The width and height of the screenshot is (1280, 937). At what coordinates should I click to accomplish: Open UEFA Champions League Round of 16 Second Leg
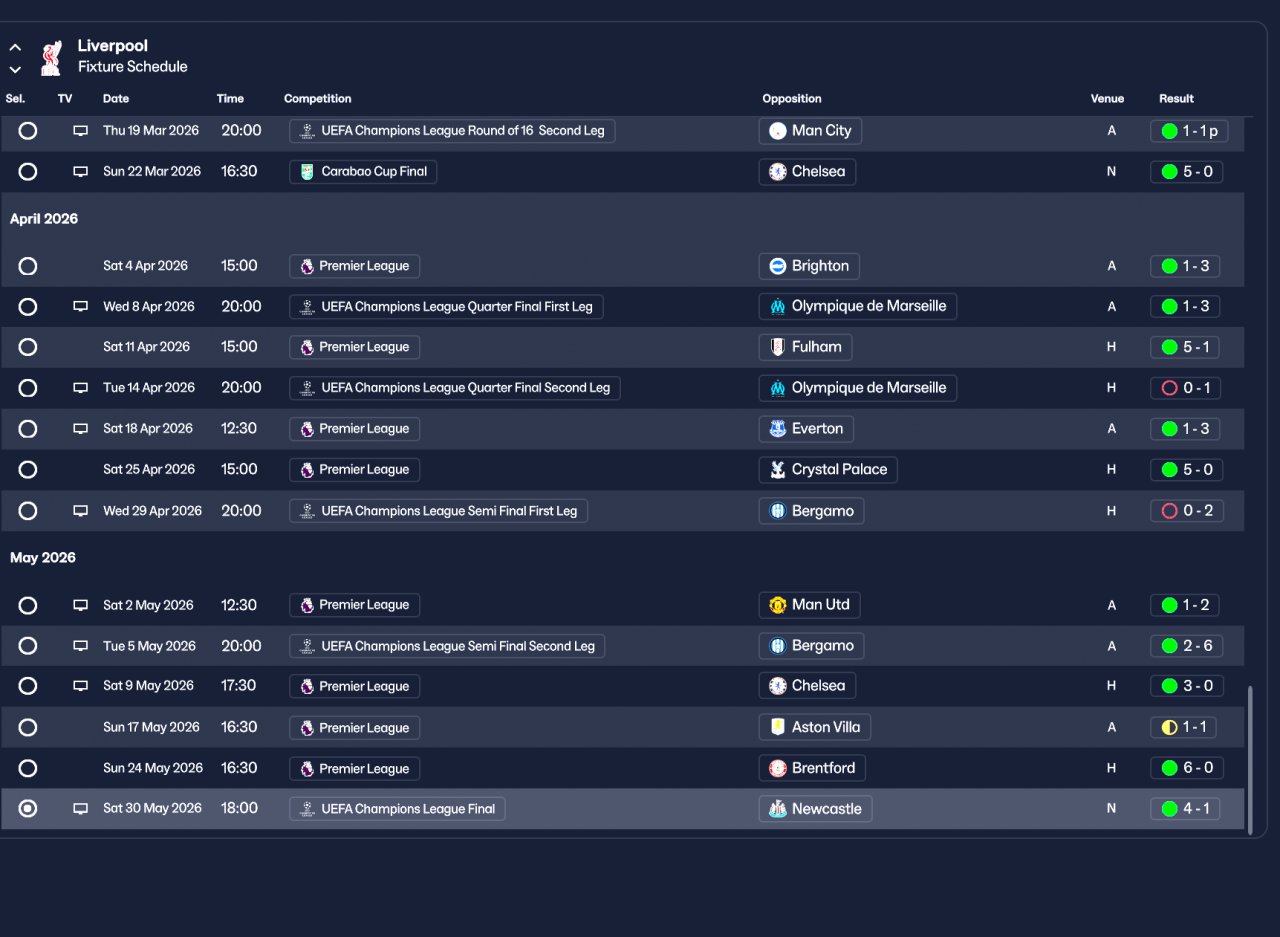[x=452, y=131]
